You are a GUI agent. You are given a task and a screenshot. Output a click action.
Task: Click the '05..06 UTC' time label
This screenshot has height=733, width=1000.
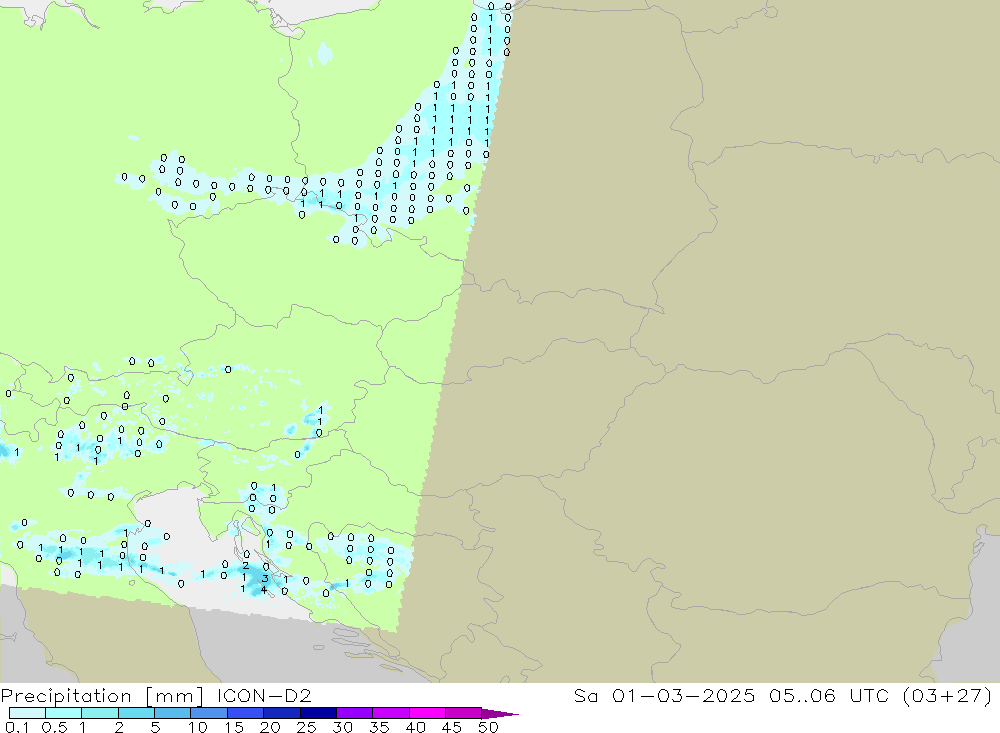(x=828, y=695)
